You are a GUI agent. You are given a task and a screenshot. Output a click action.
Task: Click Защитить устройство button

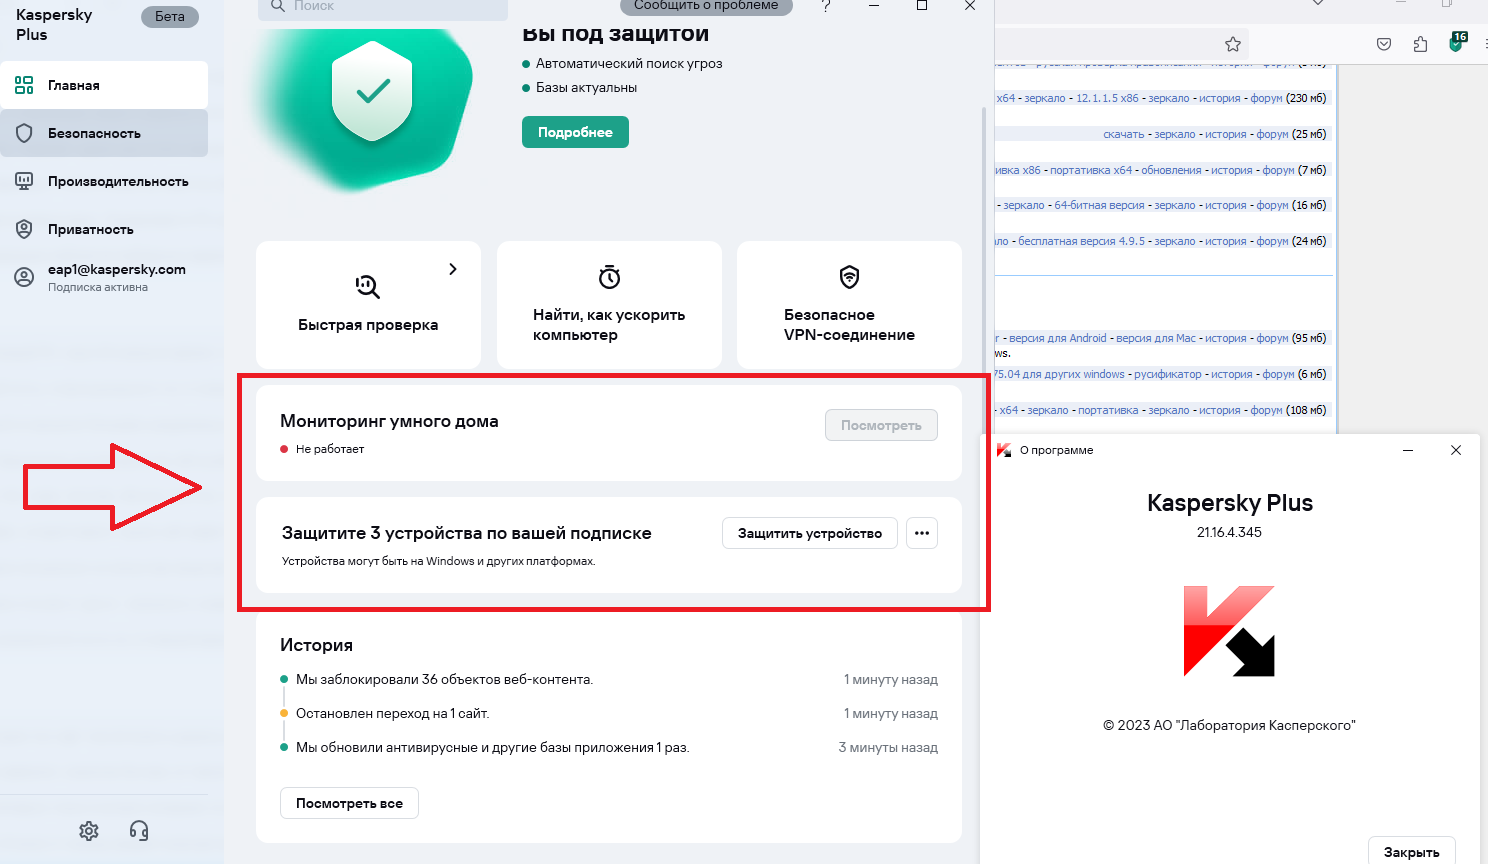[x=810, y=533]
